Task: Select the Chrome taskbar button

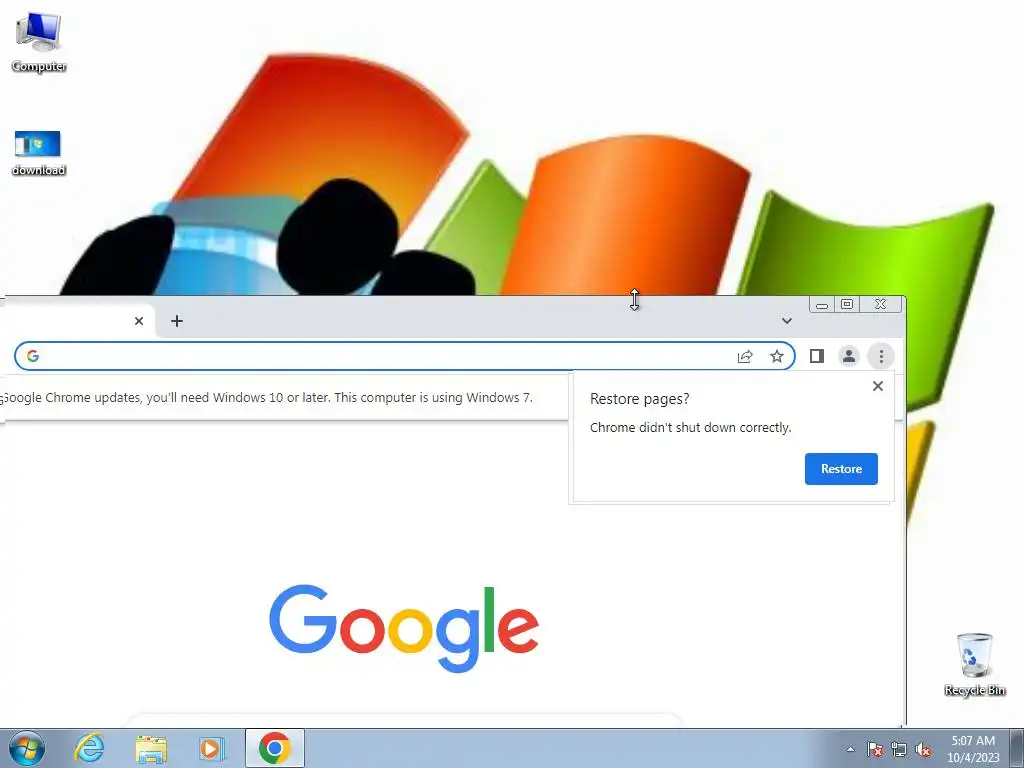Action: [275, 748]
